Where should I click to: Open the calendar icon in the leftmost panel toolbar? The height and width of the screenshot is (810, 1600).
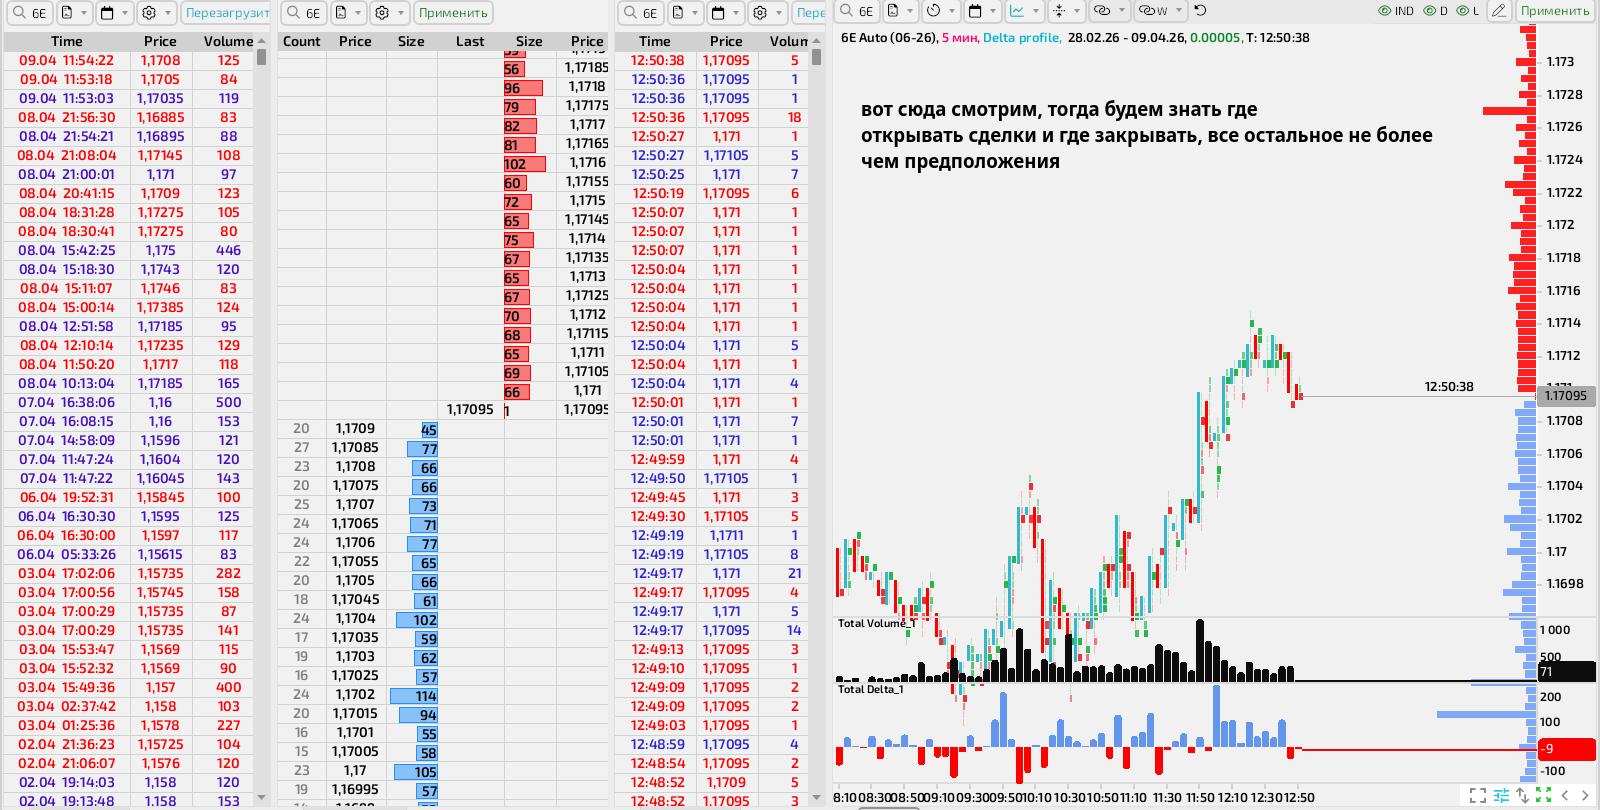107,13
